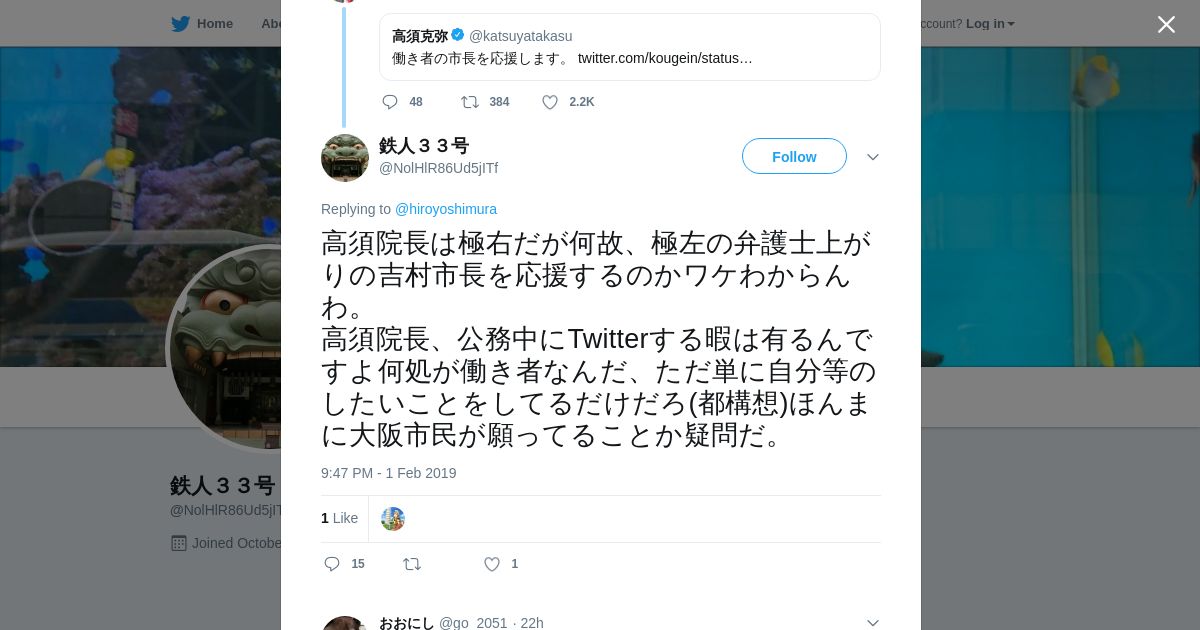Show who liked via 1 Like count
This screenshot has height=630, width=1200.
tap(339, 518)
